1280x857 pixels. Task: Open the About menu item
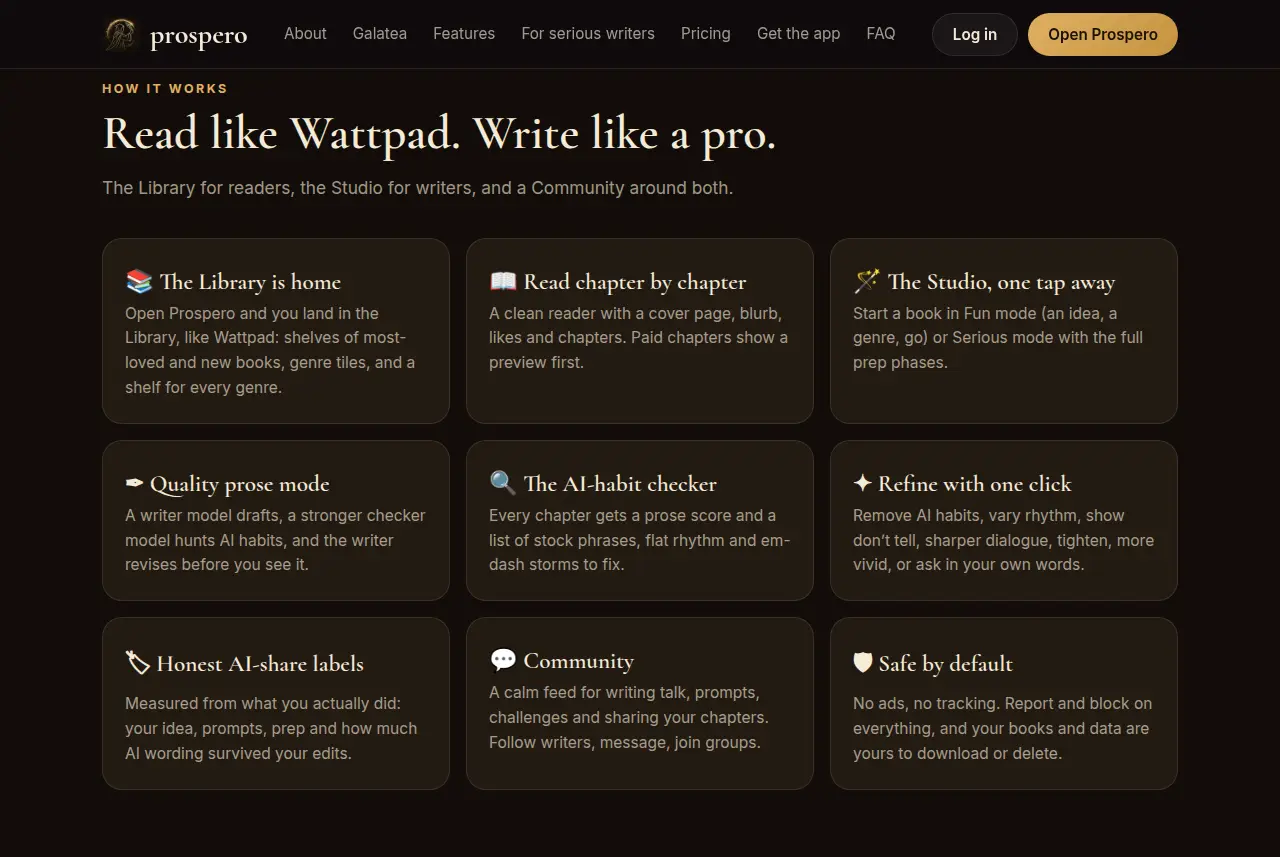pyautogui.click(x=305, y=34)
